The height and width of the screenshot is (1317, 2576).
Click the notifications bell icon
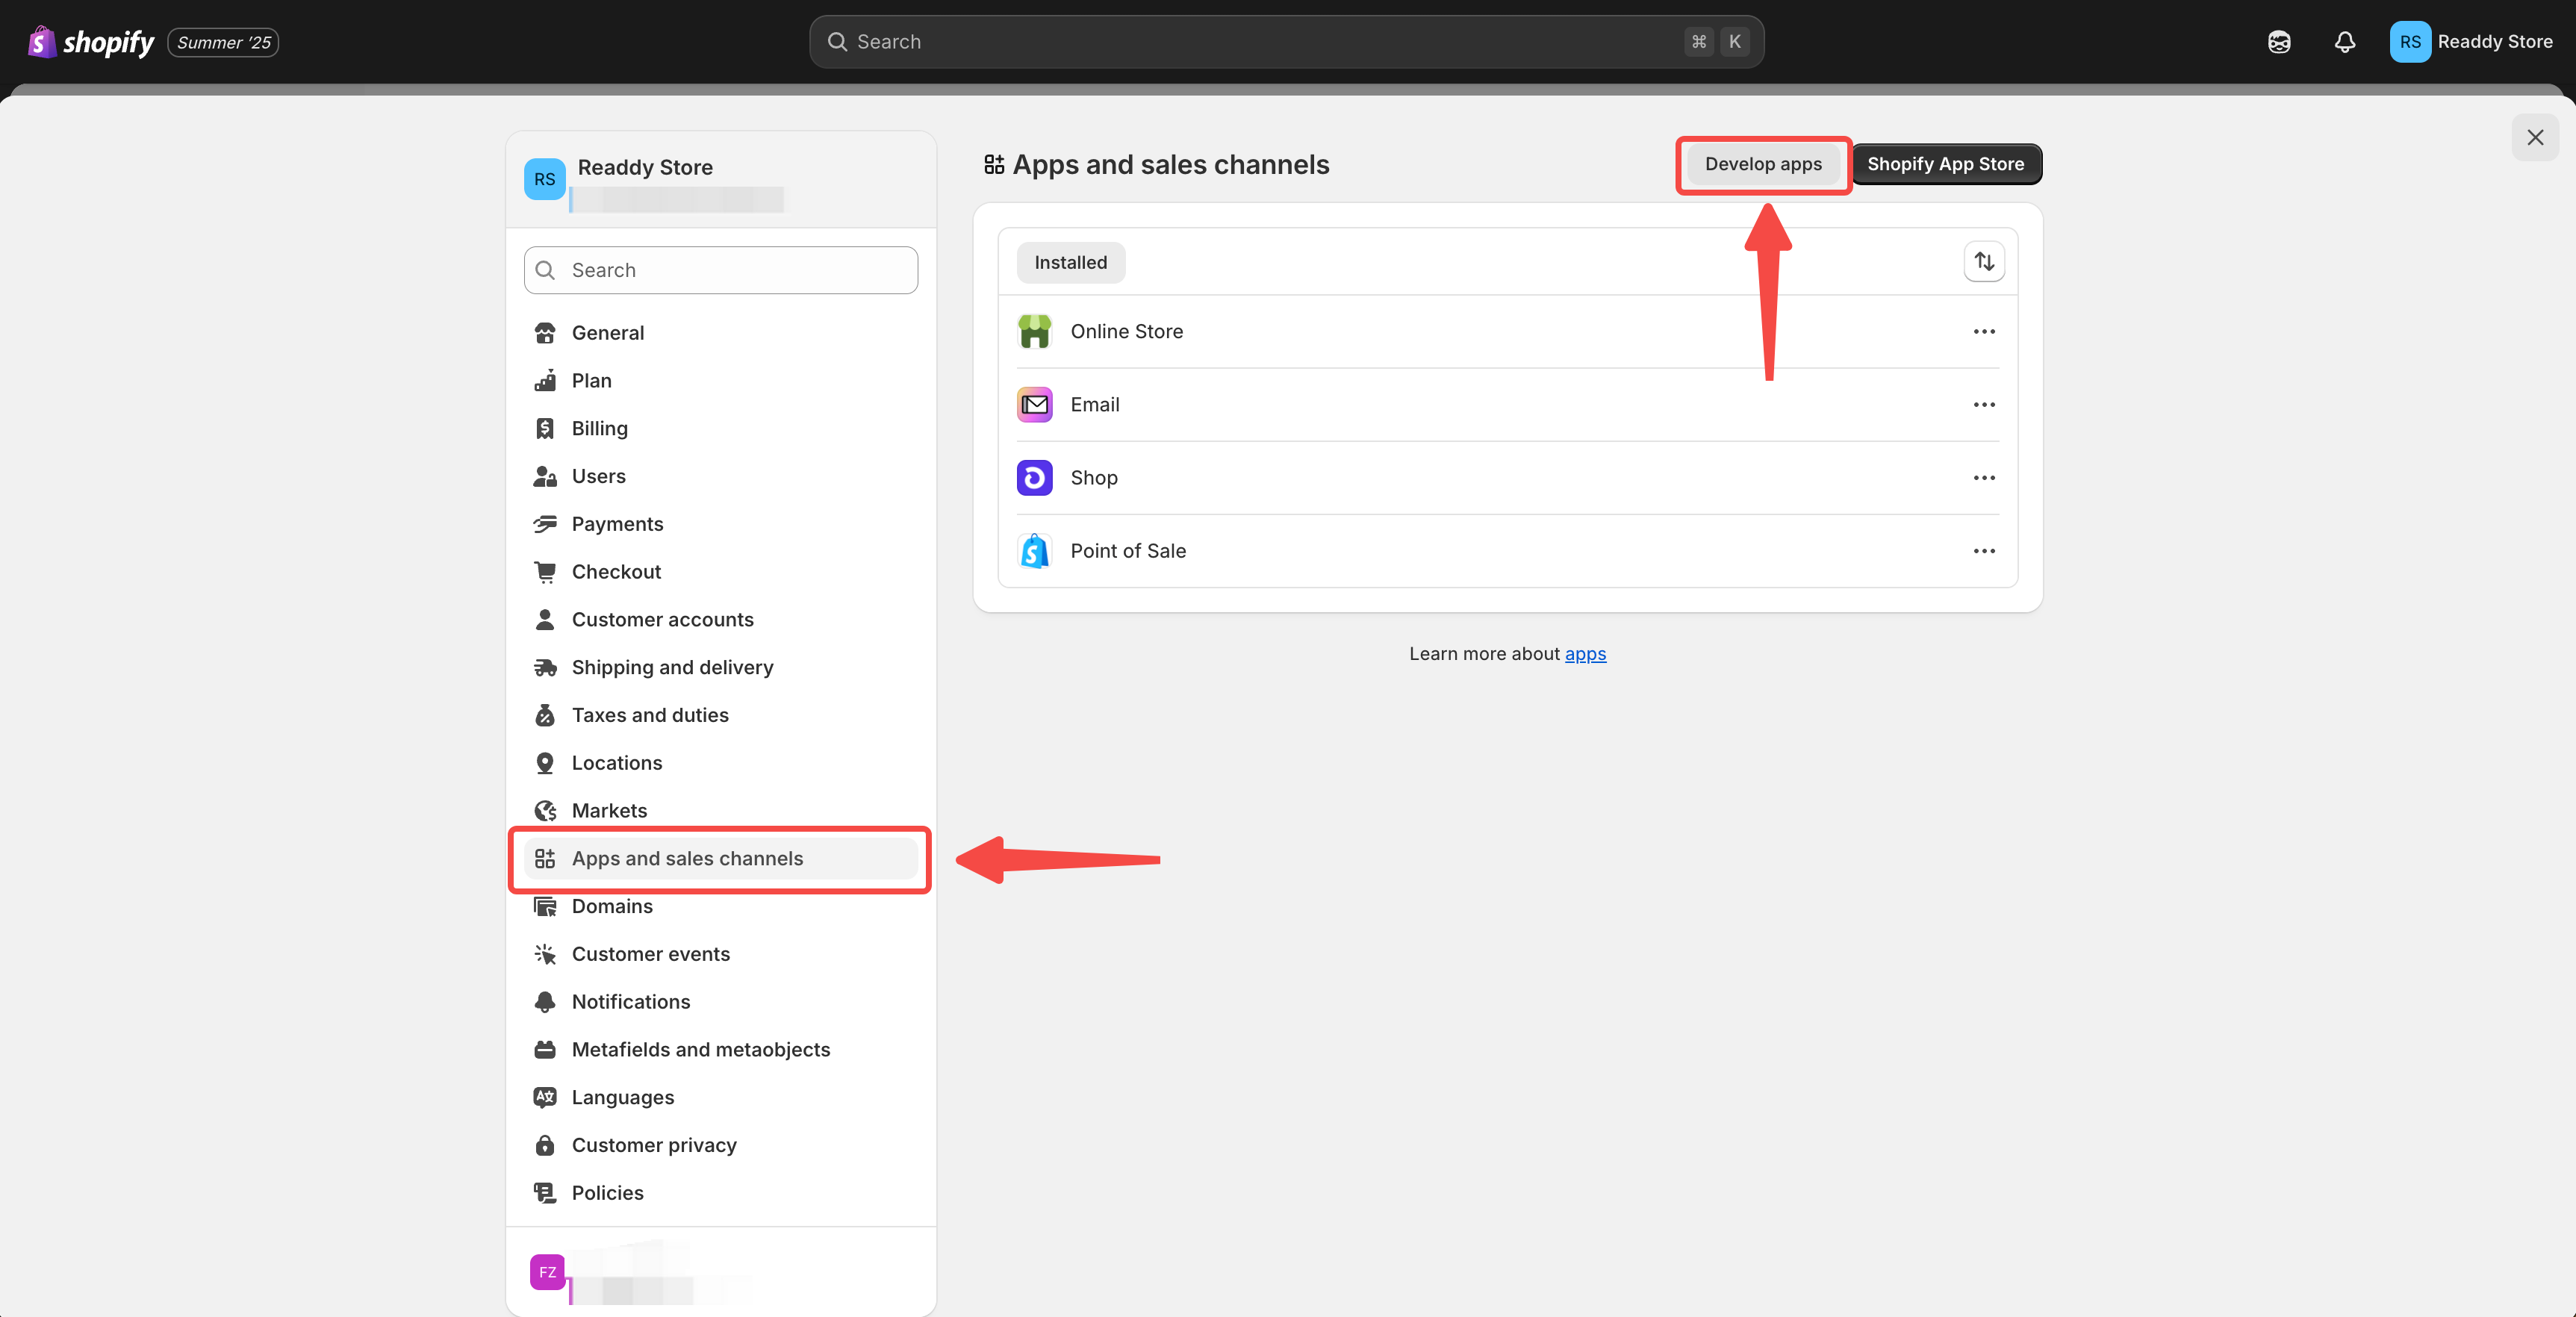pyautogui.click(x=2344, y=42)
